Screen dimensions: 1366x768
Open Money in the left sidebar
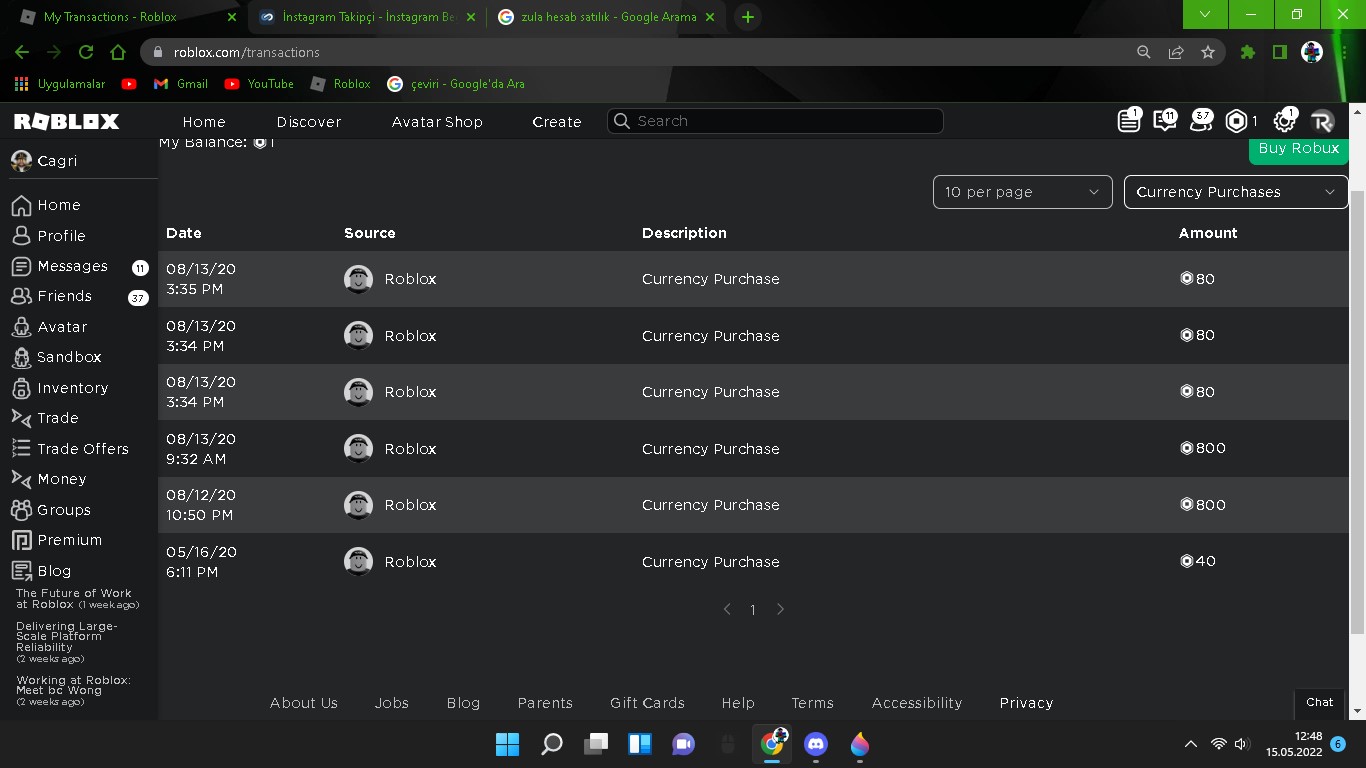point(49,479)
